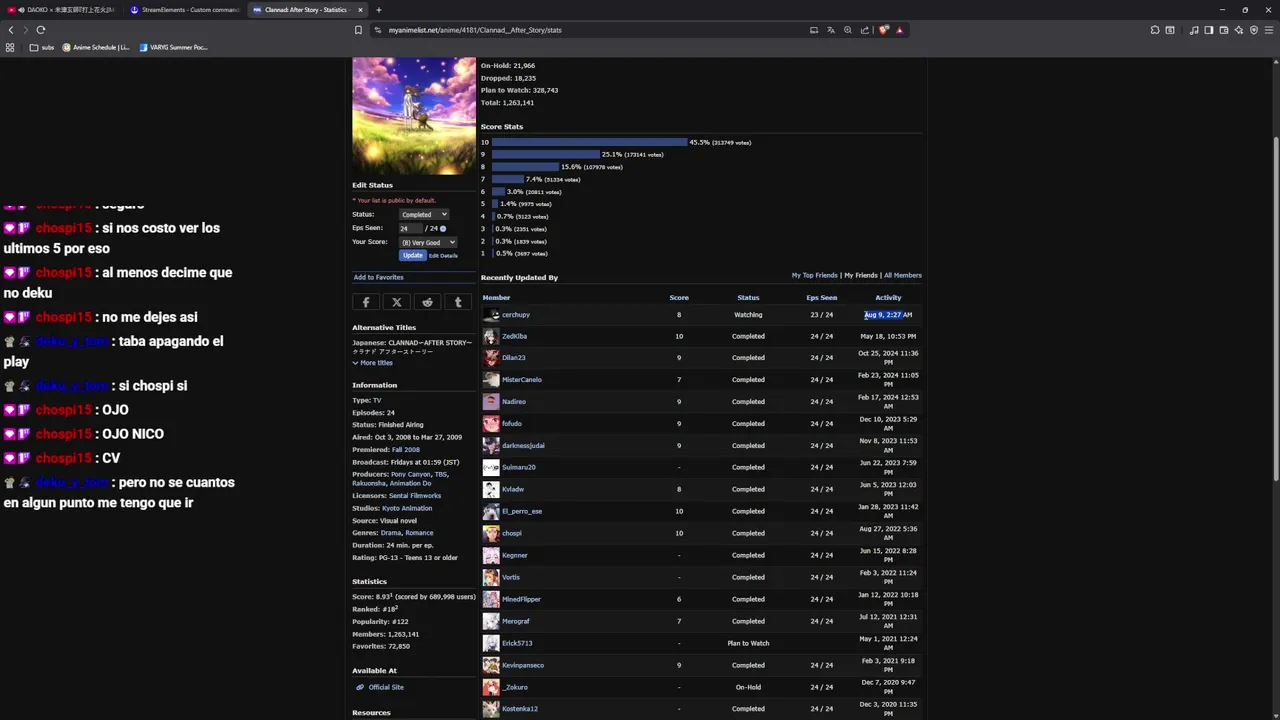
Task: Select My Friends filter
Action: [860, 275]
